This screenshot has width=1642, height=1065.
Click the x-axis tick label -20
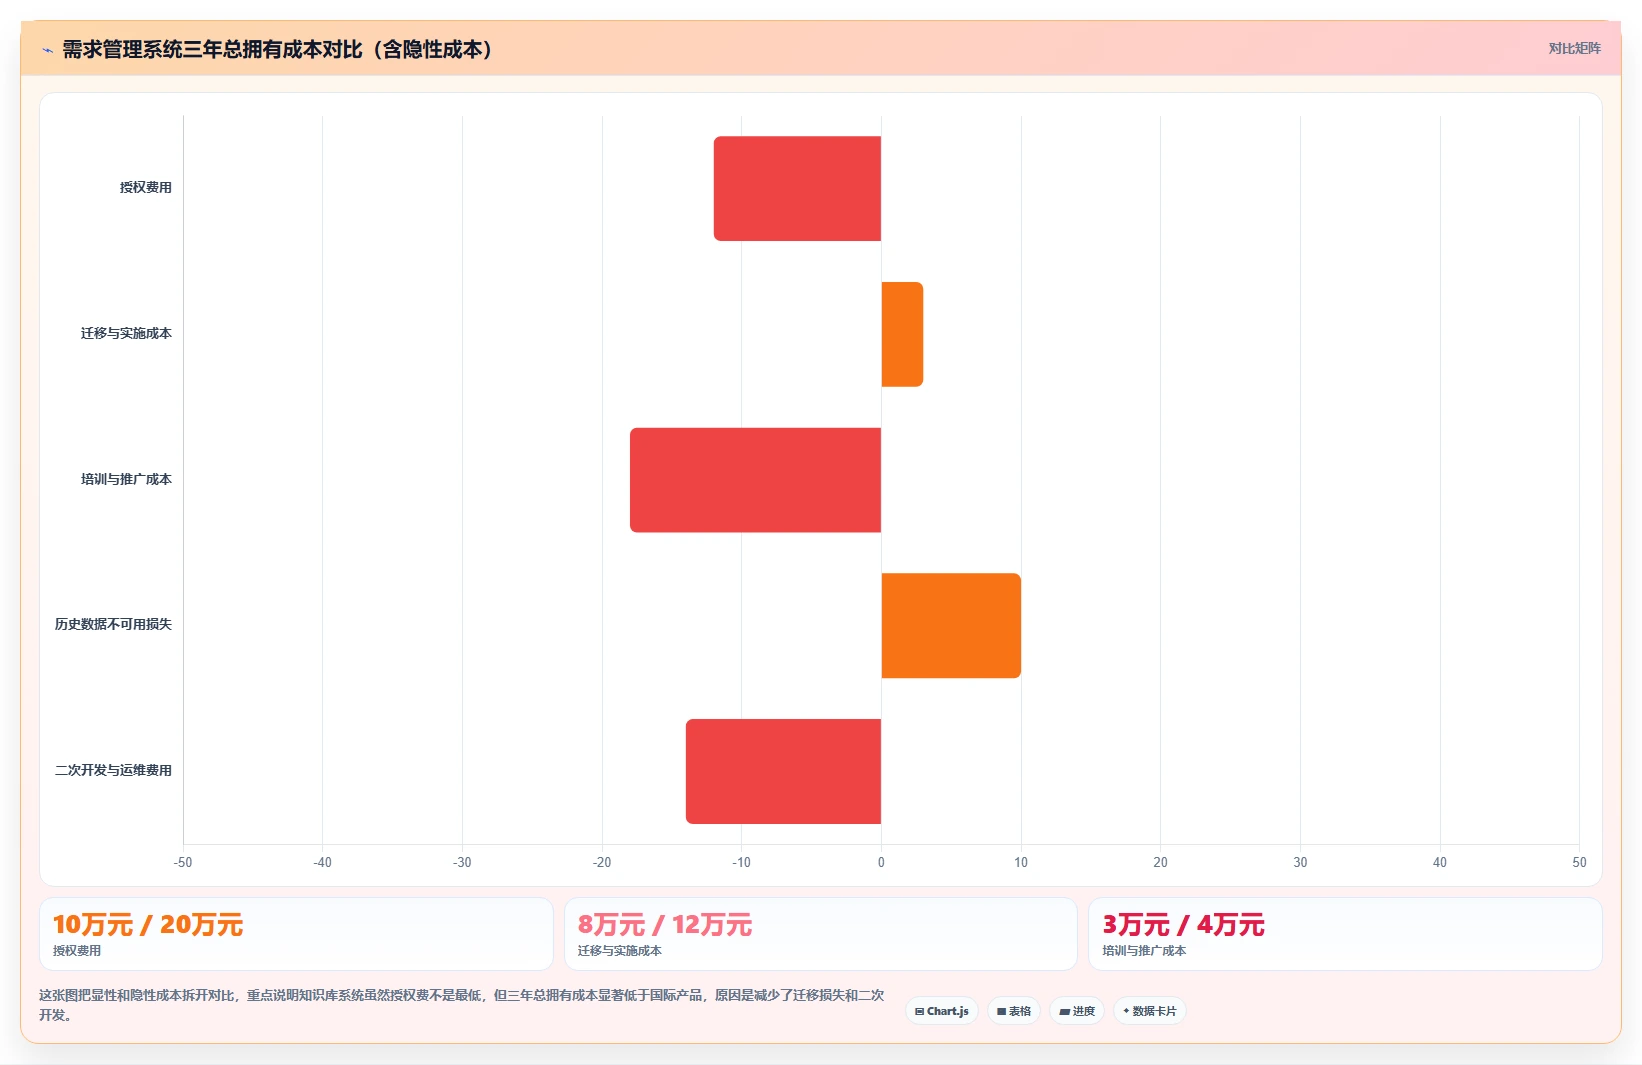tap(602, 862)
